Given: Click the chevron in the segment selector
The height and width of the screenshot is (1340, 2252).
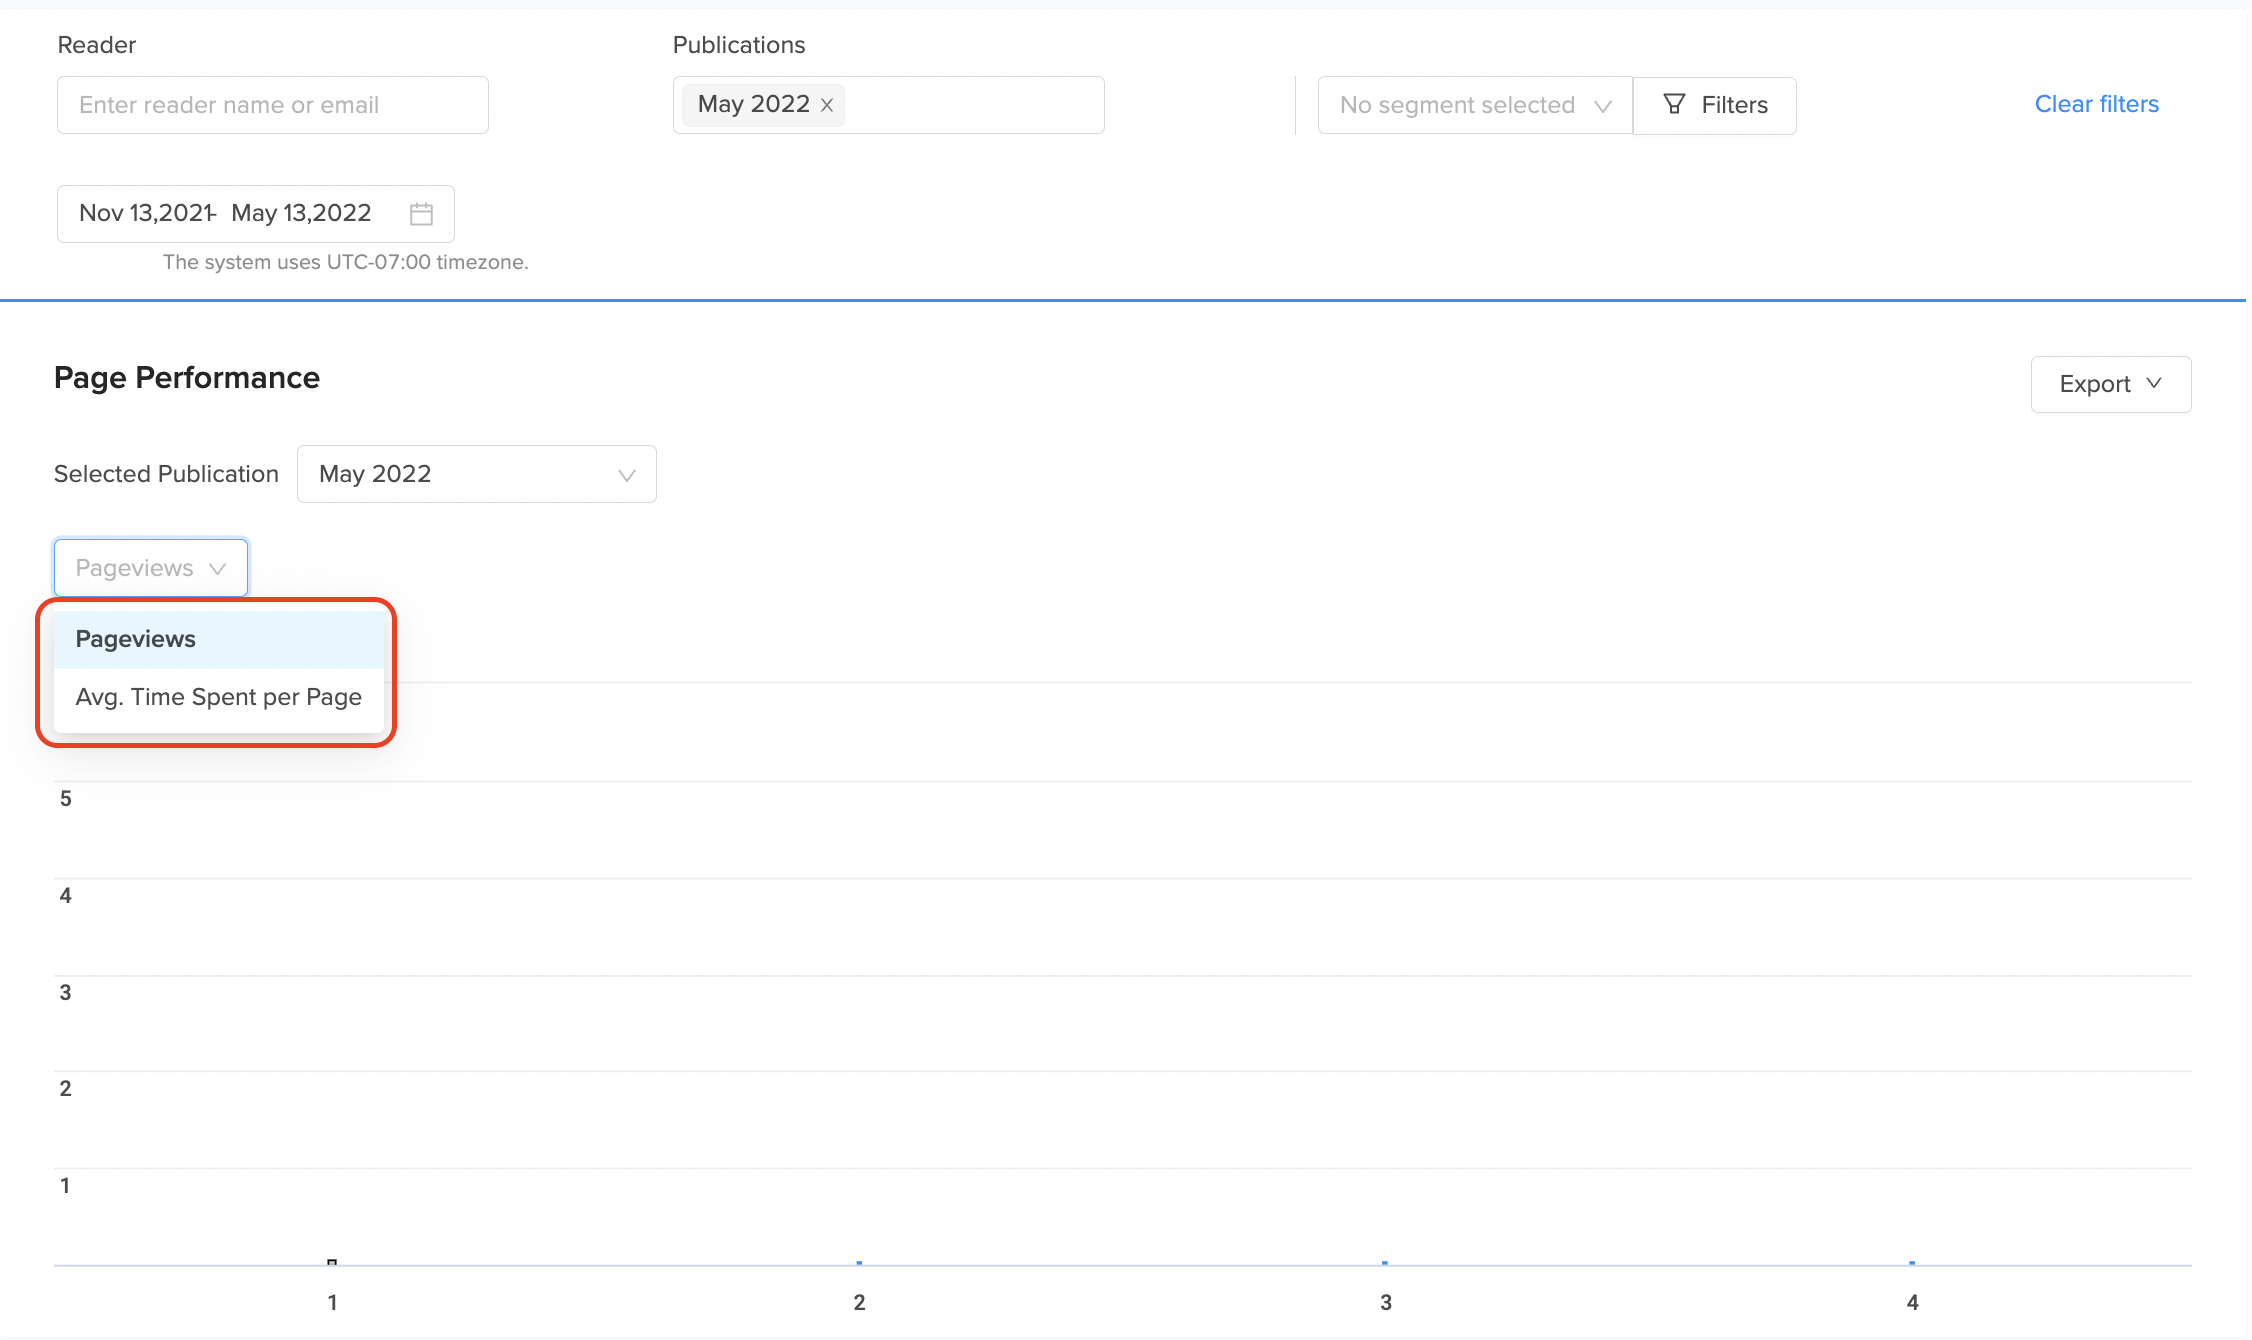Looking at the screenshot, I should 1603,106.
